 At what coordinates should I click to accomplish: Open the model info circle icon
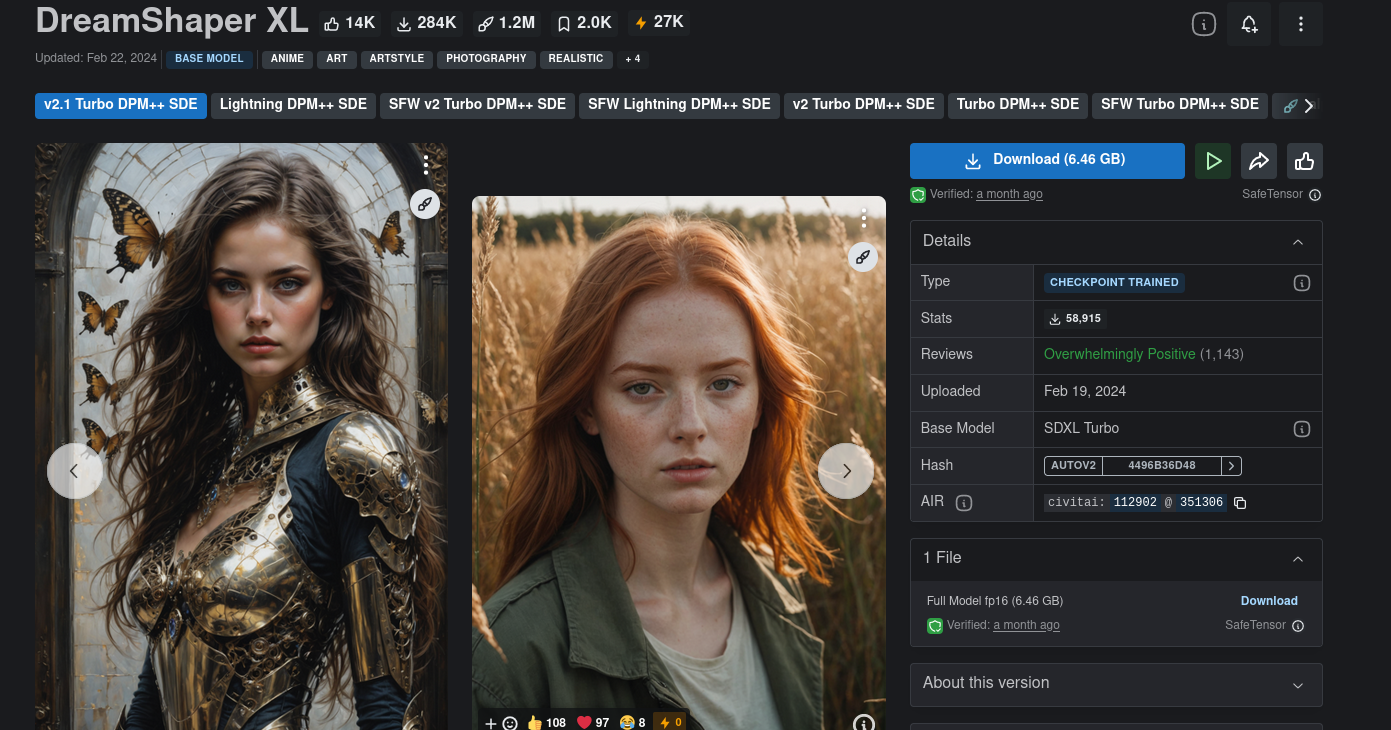coord(1204,24)
